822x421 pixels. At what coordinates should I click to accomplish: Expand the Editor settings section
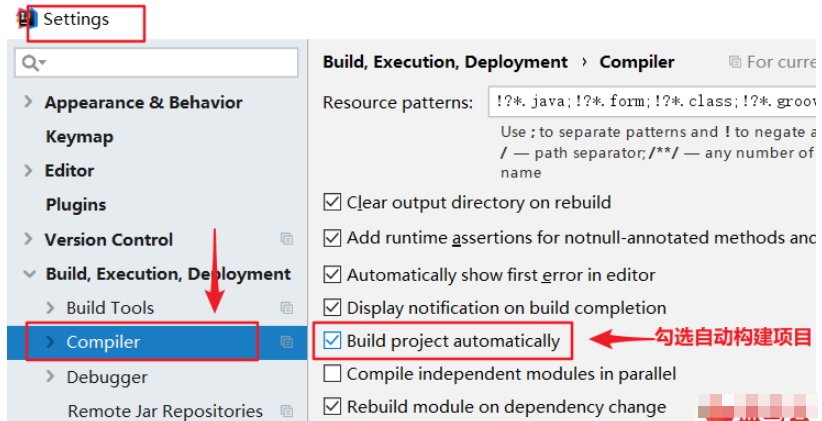pos(28,171)
